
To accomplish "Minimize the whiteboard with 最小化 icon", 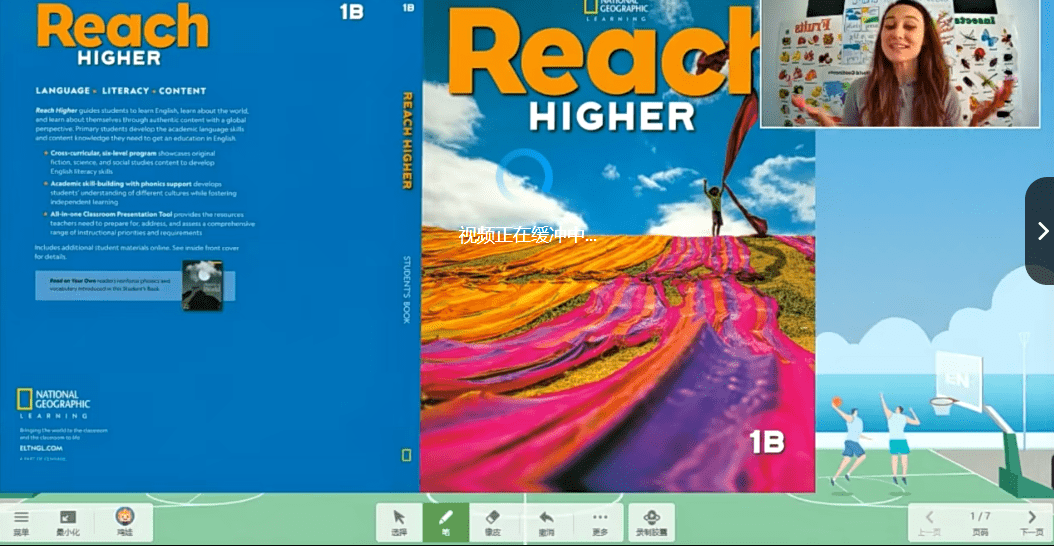I will tap(68, 522).
